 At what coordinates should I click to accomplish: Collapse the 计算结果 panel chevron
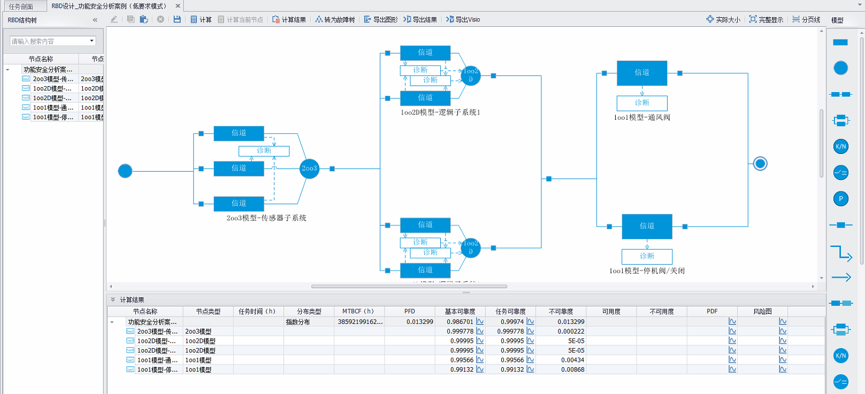(x=113, y=300)
